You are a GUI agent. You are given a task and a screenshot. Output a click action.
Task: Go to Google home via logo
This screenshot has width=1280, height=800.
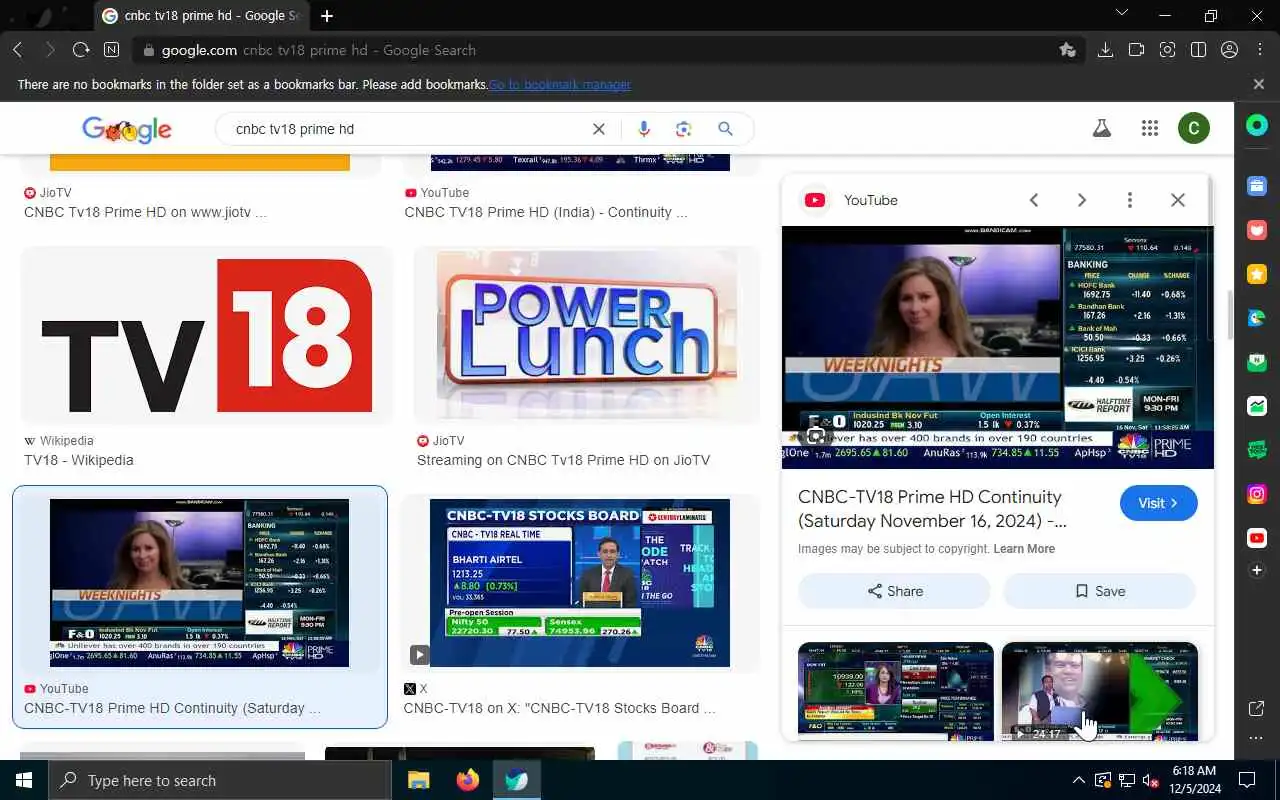(x=127, y=129)
